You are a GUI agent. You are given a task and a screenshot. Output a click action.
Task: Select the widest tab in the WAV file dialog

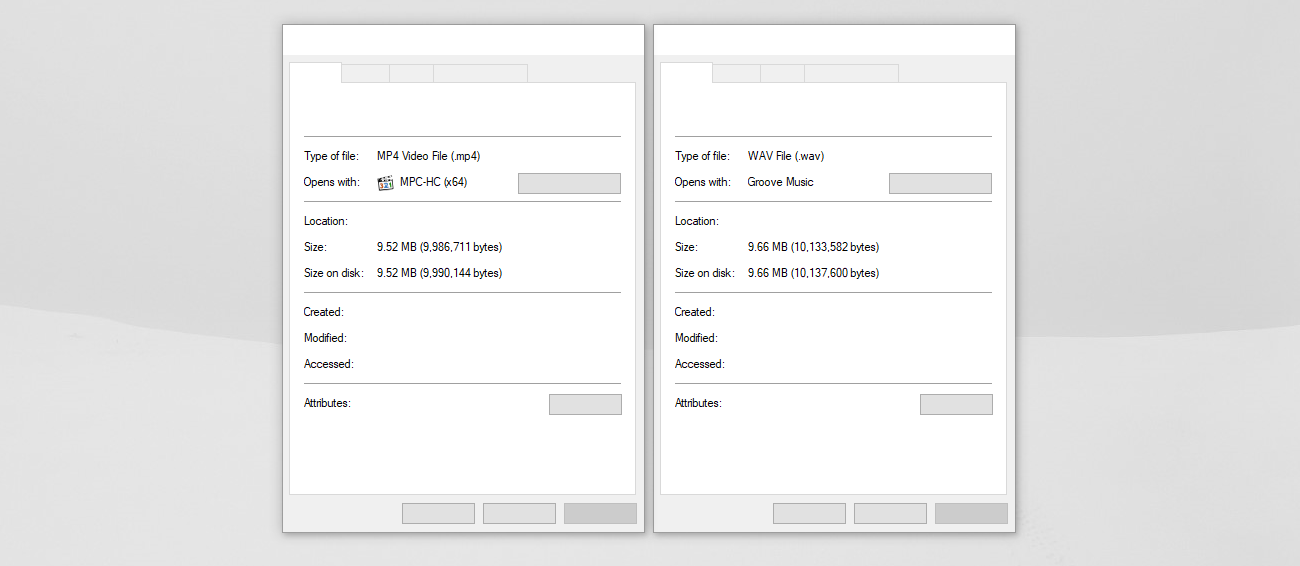pyautogui.click(x=851, y=73)
